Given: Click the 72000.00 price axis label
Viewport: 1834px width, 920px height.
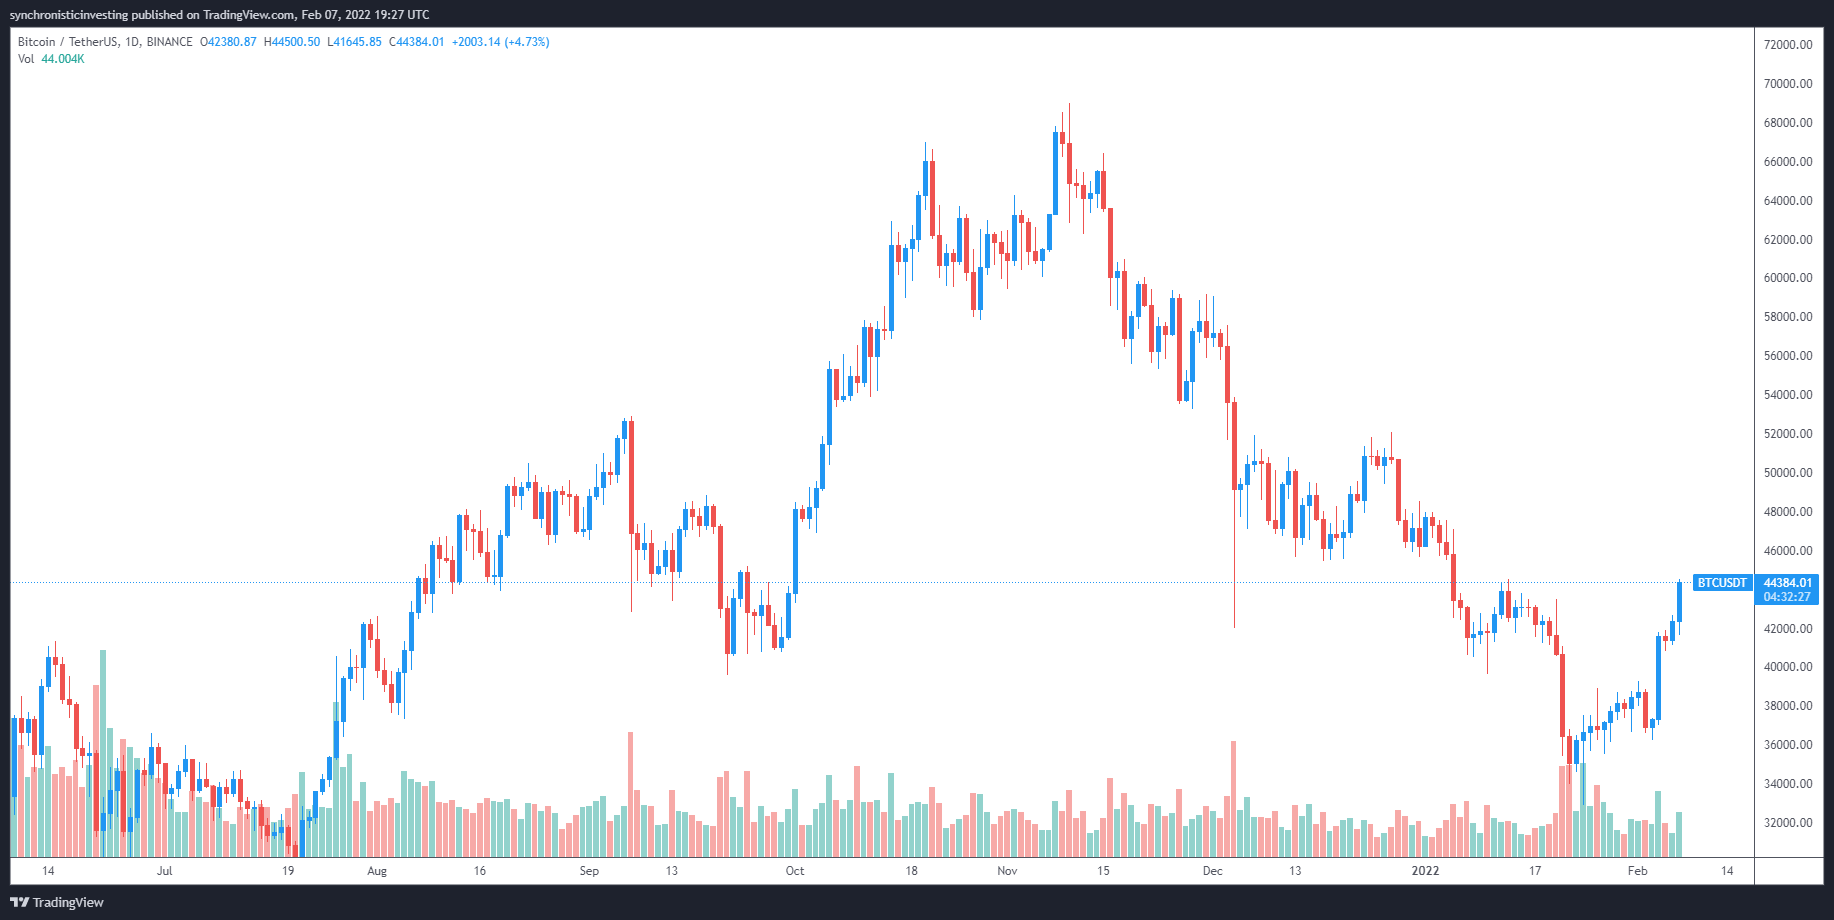Looking at the screenshot, I should coord(1787,45).
